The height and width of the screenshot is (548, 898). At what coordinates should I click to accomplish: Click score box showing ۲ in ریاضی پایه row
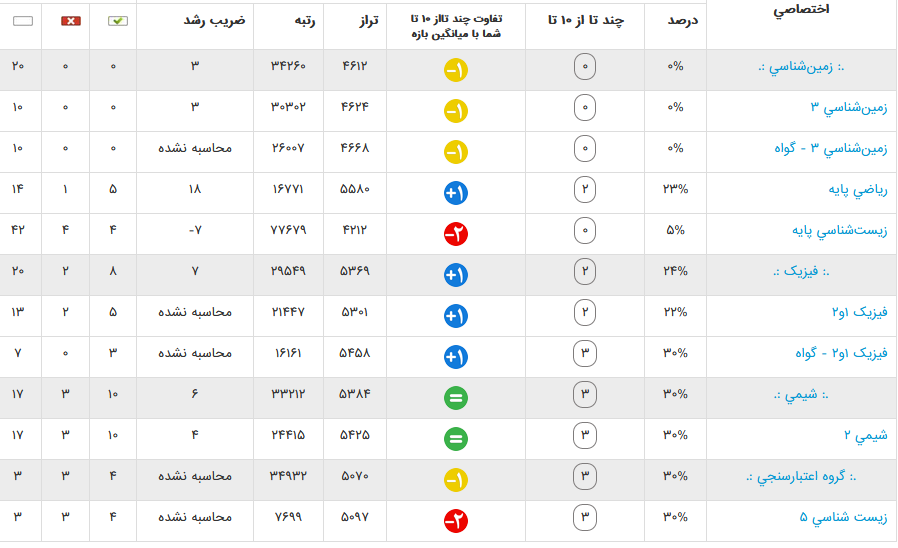coord(585,190)
